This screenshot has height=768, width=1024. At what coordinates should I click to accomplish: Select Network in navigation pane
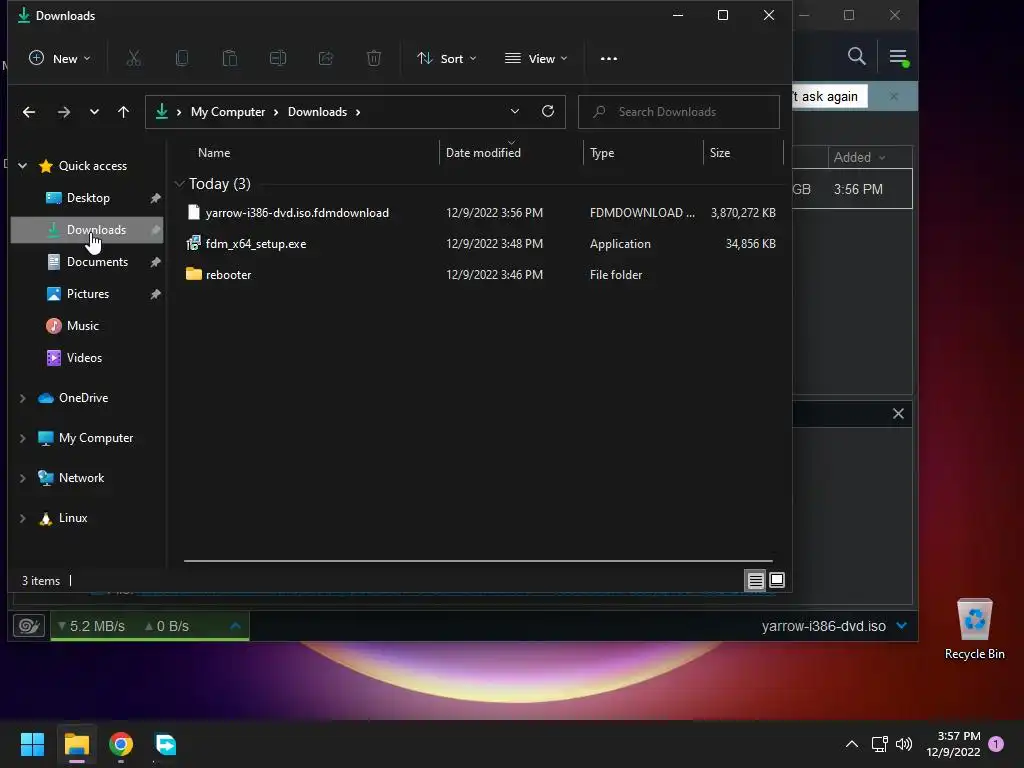click(x=71, y=478)
